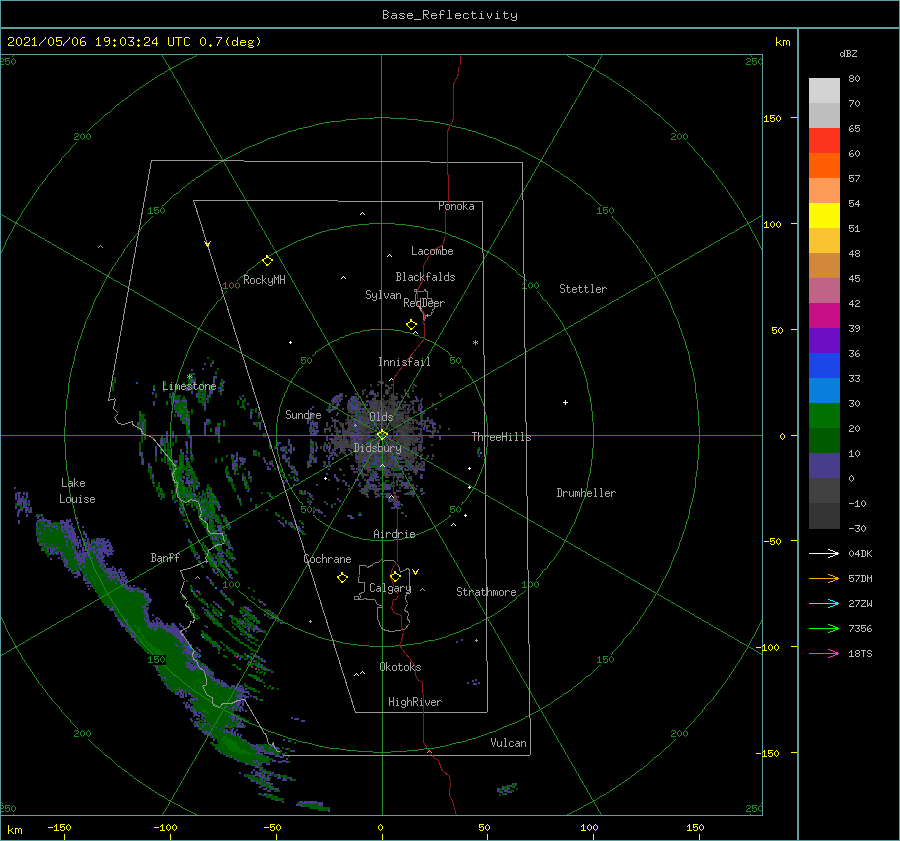Pick the bright orange swatch below red
This screenshot has height=841, width=900.
point(824,166)
